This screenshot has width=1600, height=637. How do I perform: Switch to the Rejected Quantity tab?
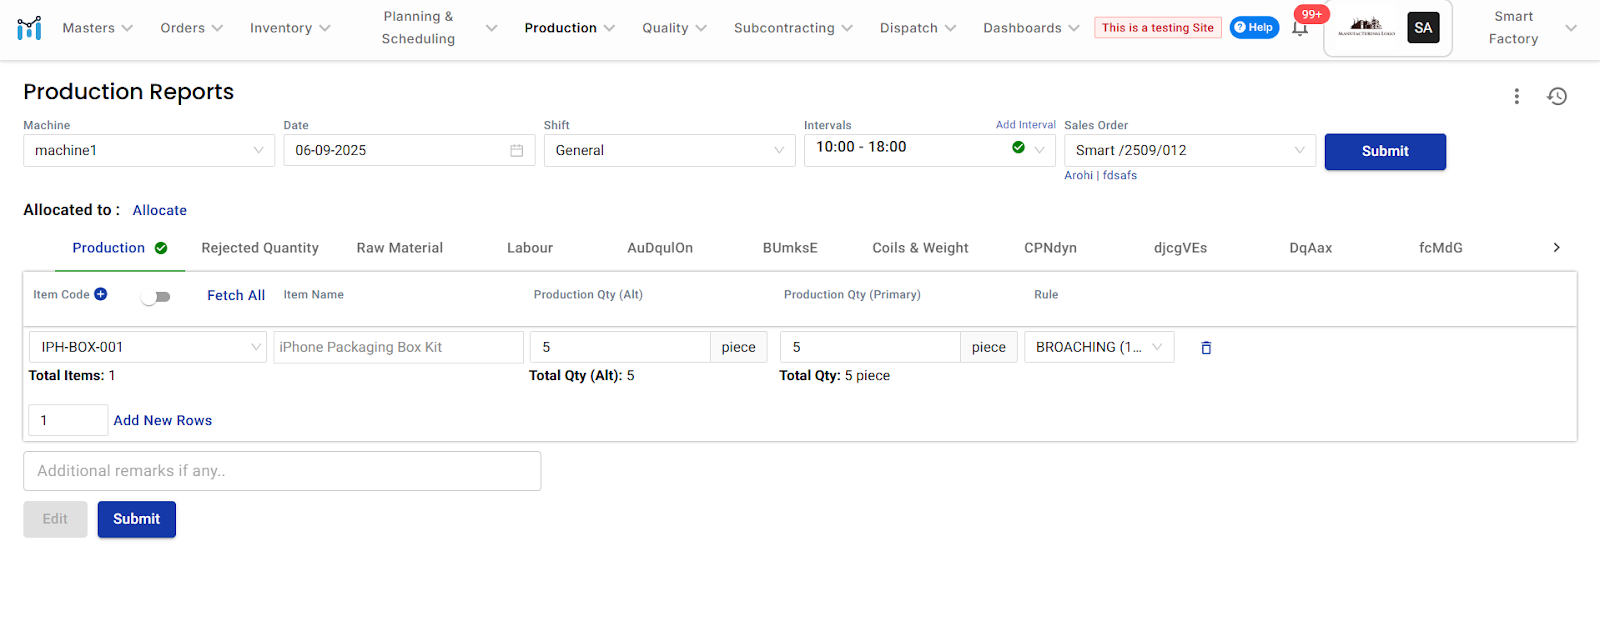260,248
